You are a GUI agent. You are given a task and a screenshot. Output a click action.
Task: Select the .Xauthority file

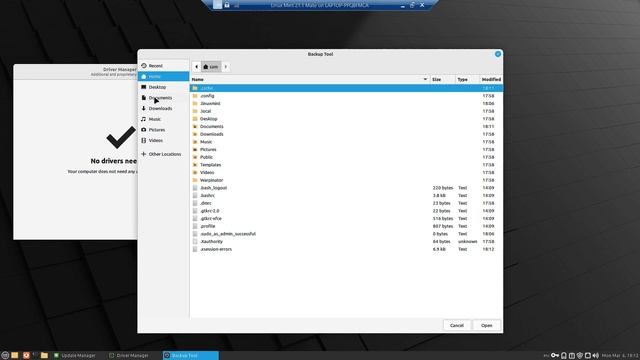[x=346, y=242]
